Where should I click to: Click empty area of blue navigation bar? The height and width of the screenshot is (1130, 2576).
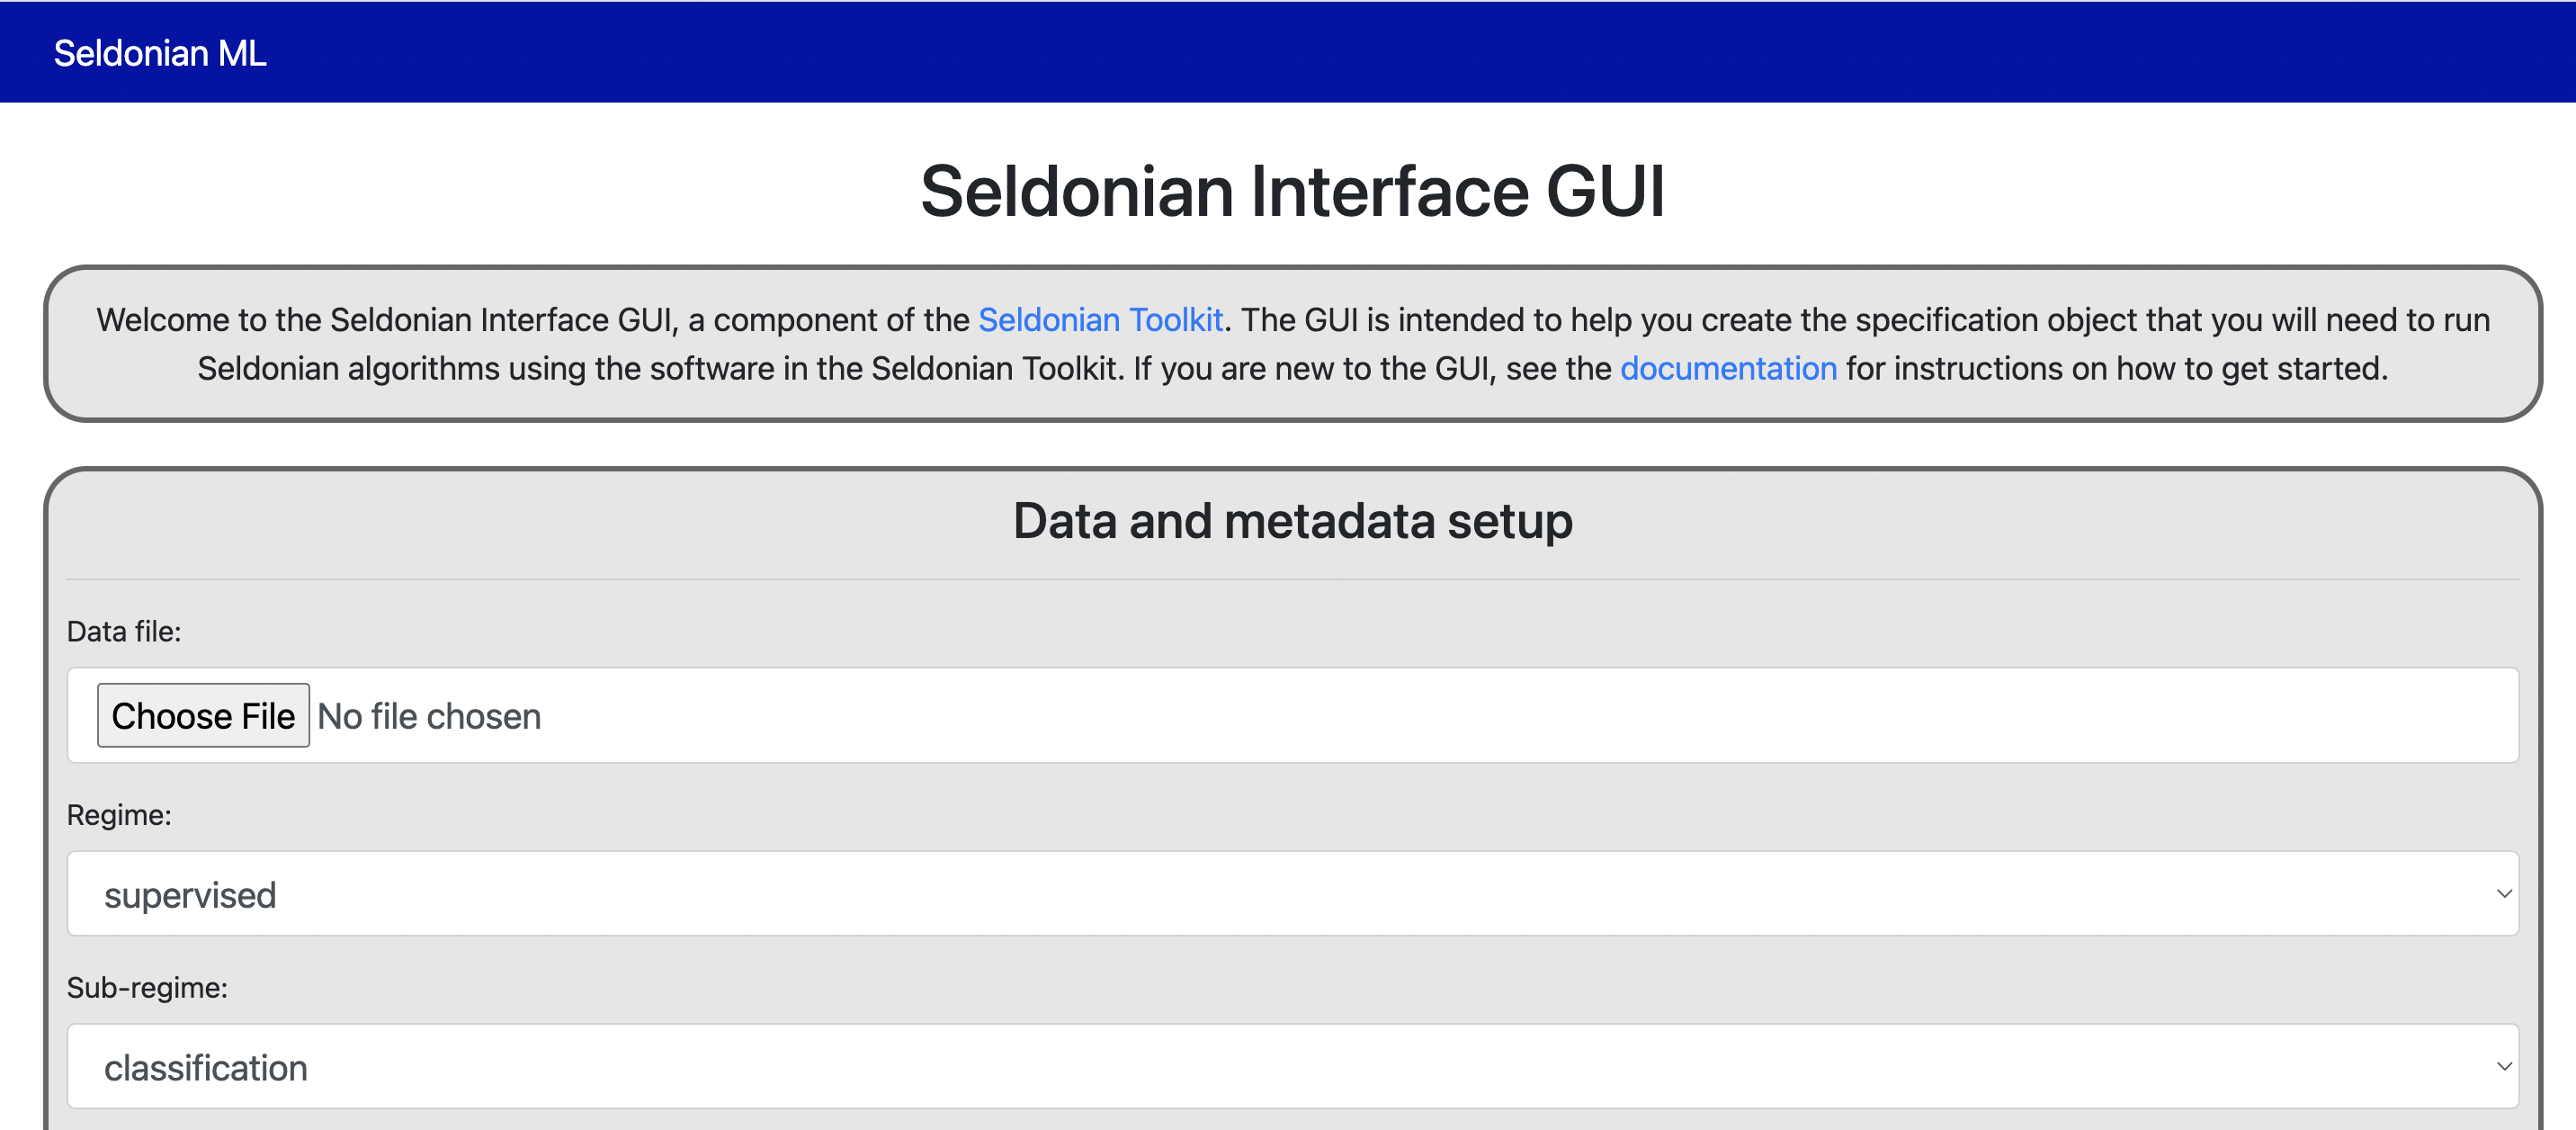1400,52
